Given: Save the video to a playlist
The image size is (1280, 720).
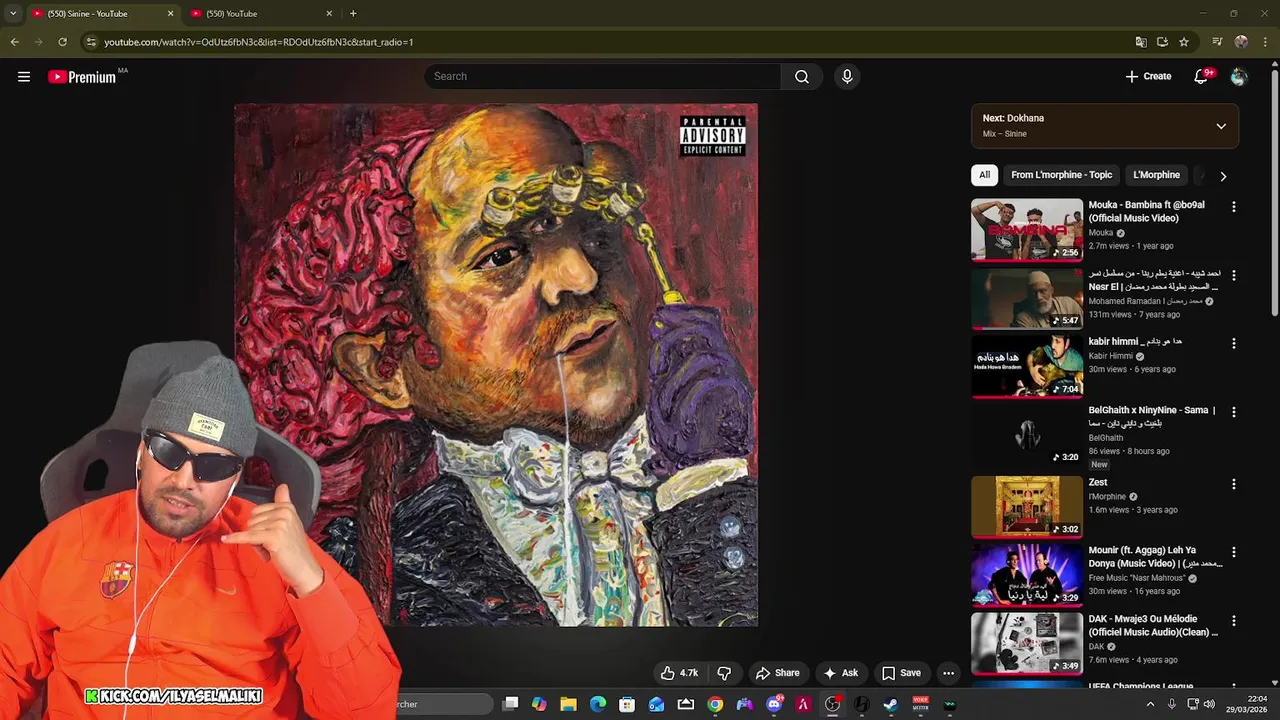Looking at the screenshot, I should [901, 673].
